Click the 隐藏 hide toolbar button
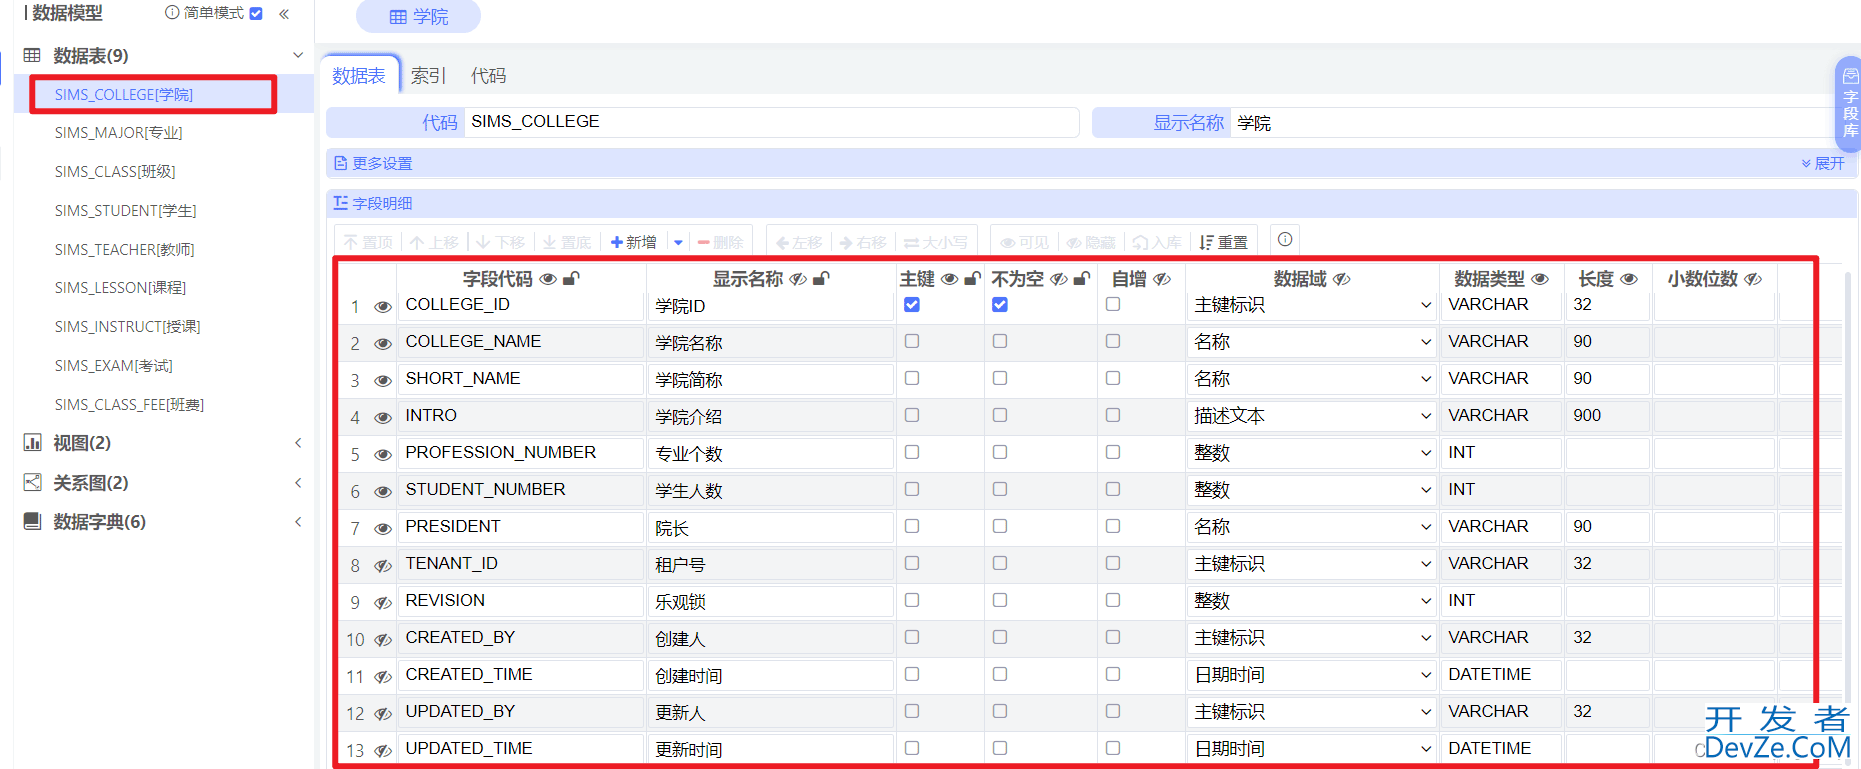The height and width of the screenshot is (769, 1861). click(x=1090, y=242)
